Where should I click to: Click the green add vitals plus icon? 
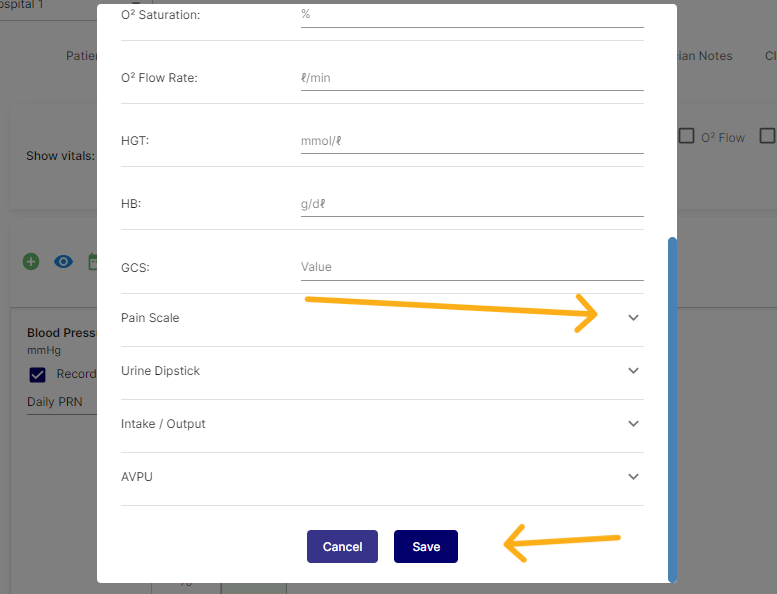coord(31,262)
